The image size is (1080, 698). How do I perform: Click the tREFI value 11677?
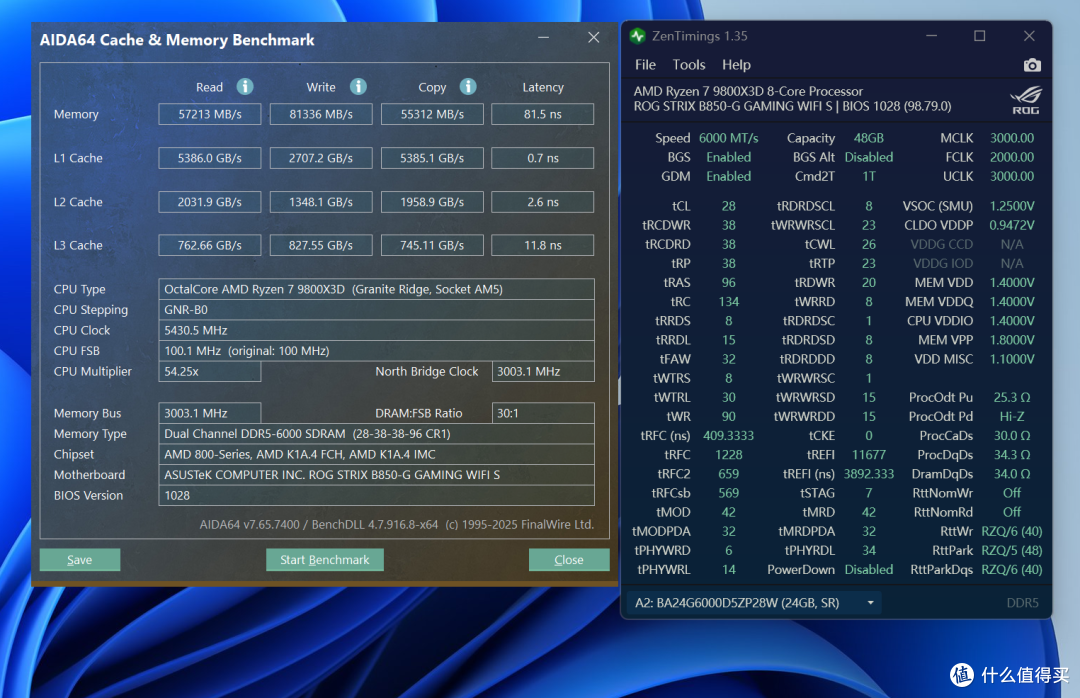point(869,455)
